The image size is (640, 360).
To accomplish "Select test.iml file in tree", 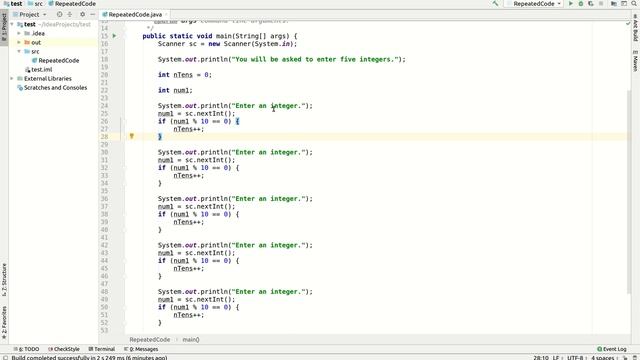I will 42,69.
